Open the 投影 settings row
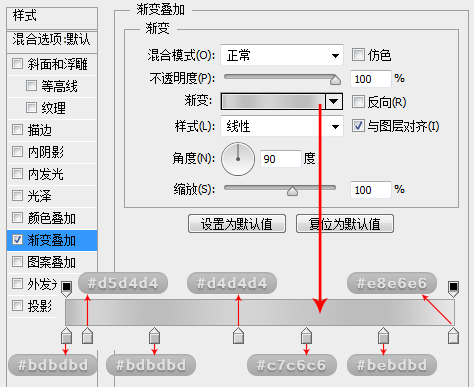 coord(32,306)
